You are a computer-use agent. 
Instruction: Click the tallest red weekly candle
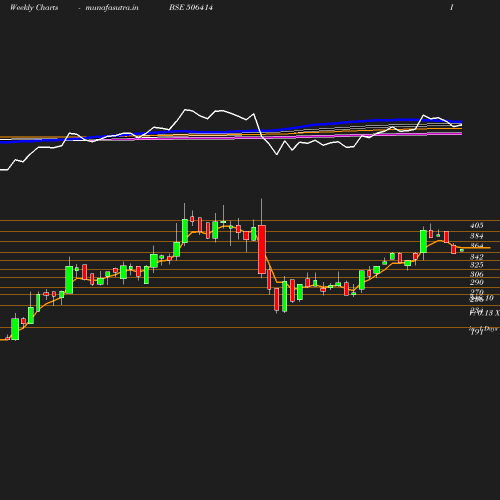pos(262,249)
